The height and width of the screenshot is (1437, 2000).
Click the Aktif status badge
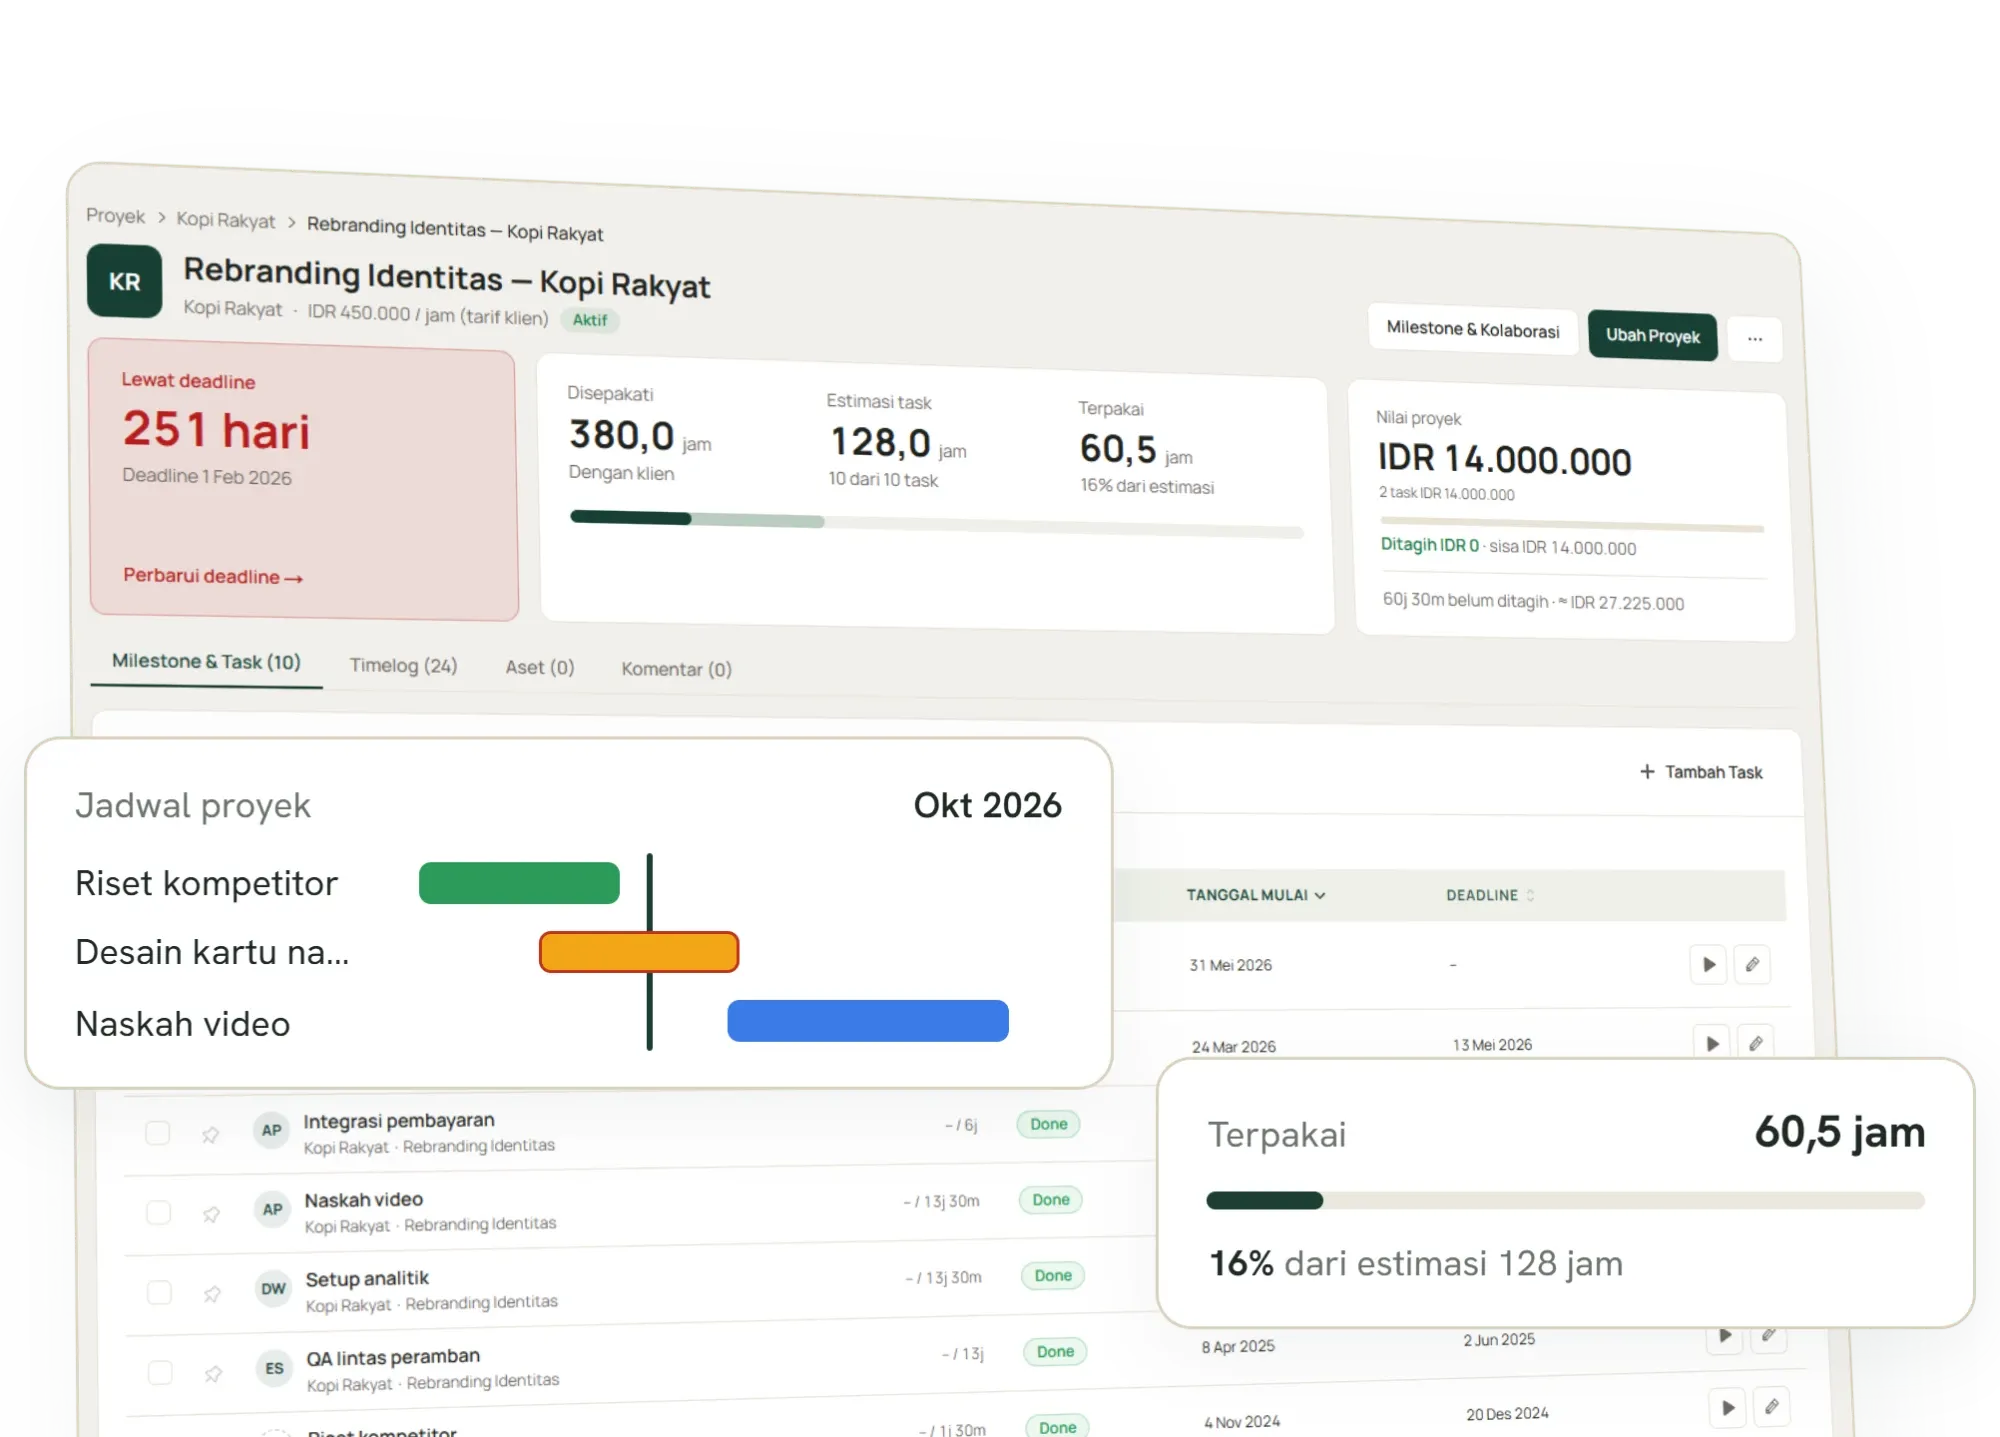click(x=590, y=320)
